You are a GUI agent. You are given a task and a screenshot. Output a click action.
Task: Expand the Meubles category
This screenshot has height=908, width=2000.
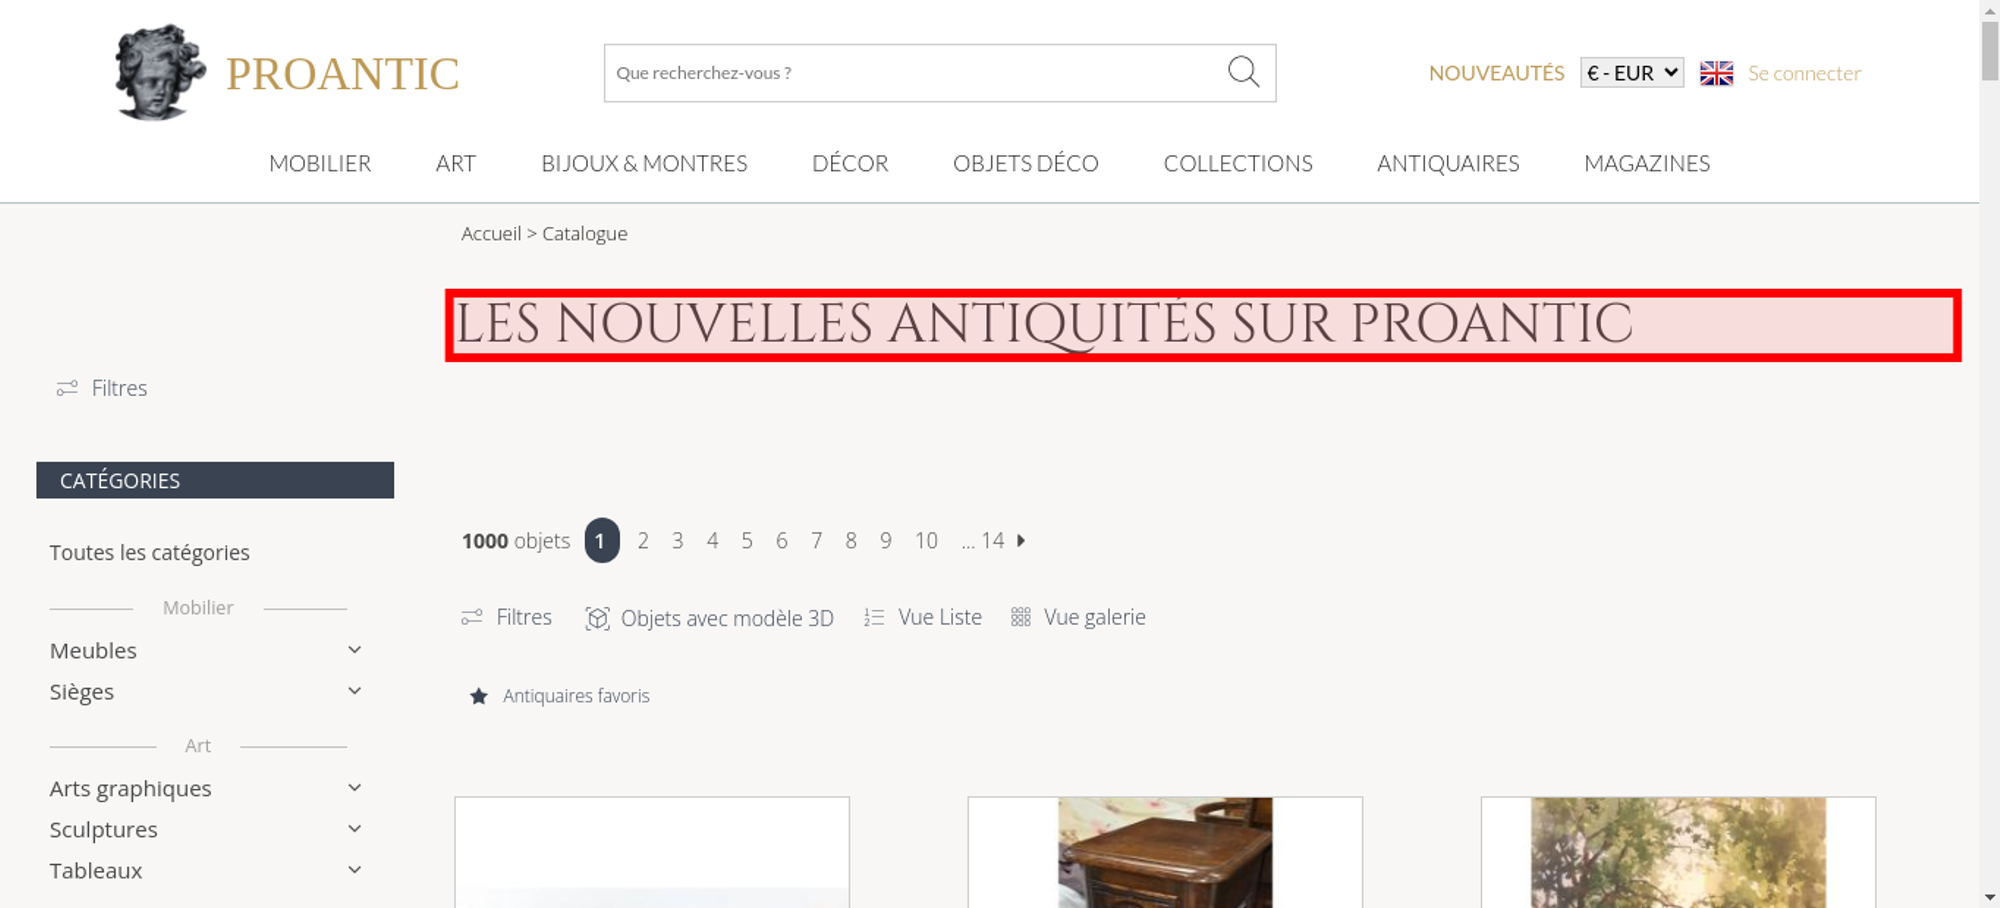(354, 650)
